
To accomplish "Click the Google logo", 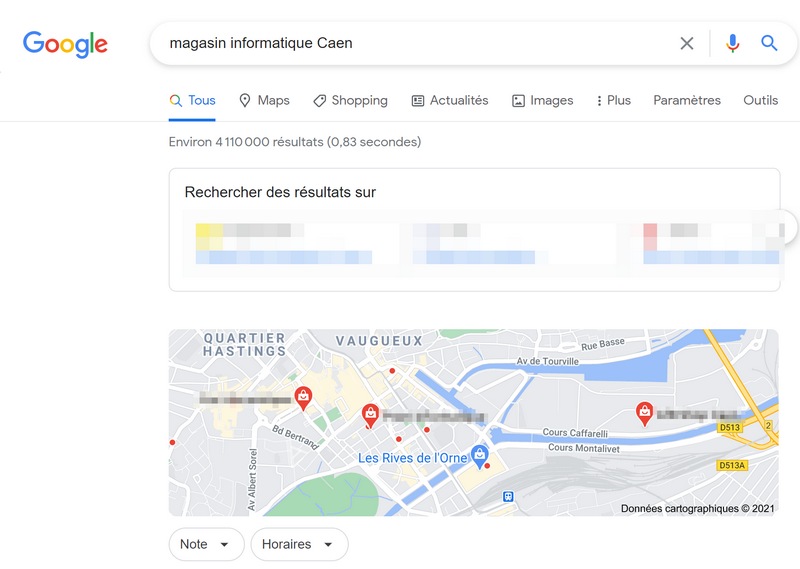I will pyautogui.click(x=65, y=44).
